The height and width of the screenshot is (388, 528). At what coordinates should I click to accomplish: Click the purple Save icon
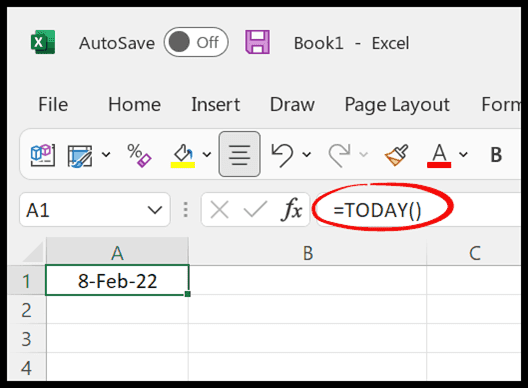tap(257, 42)
